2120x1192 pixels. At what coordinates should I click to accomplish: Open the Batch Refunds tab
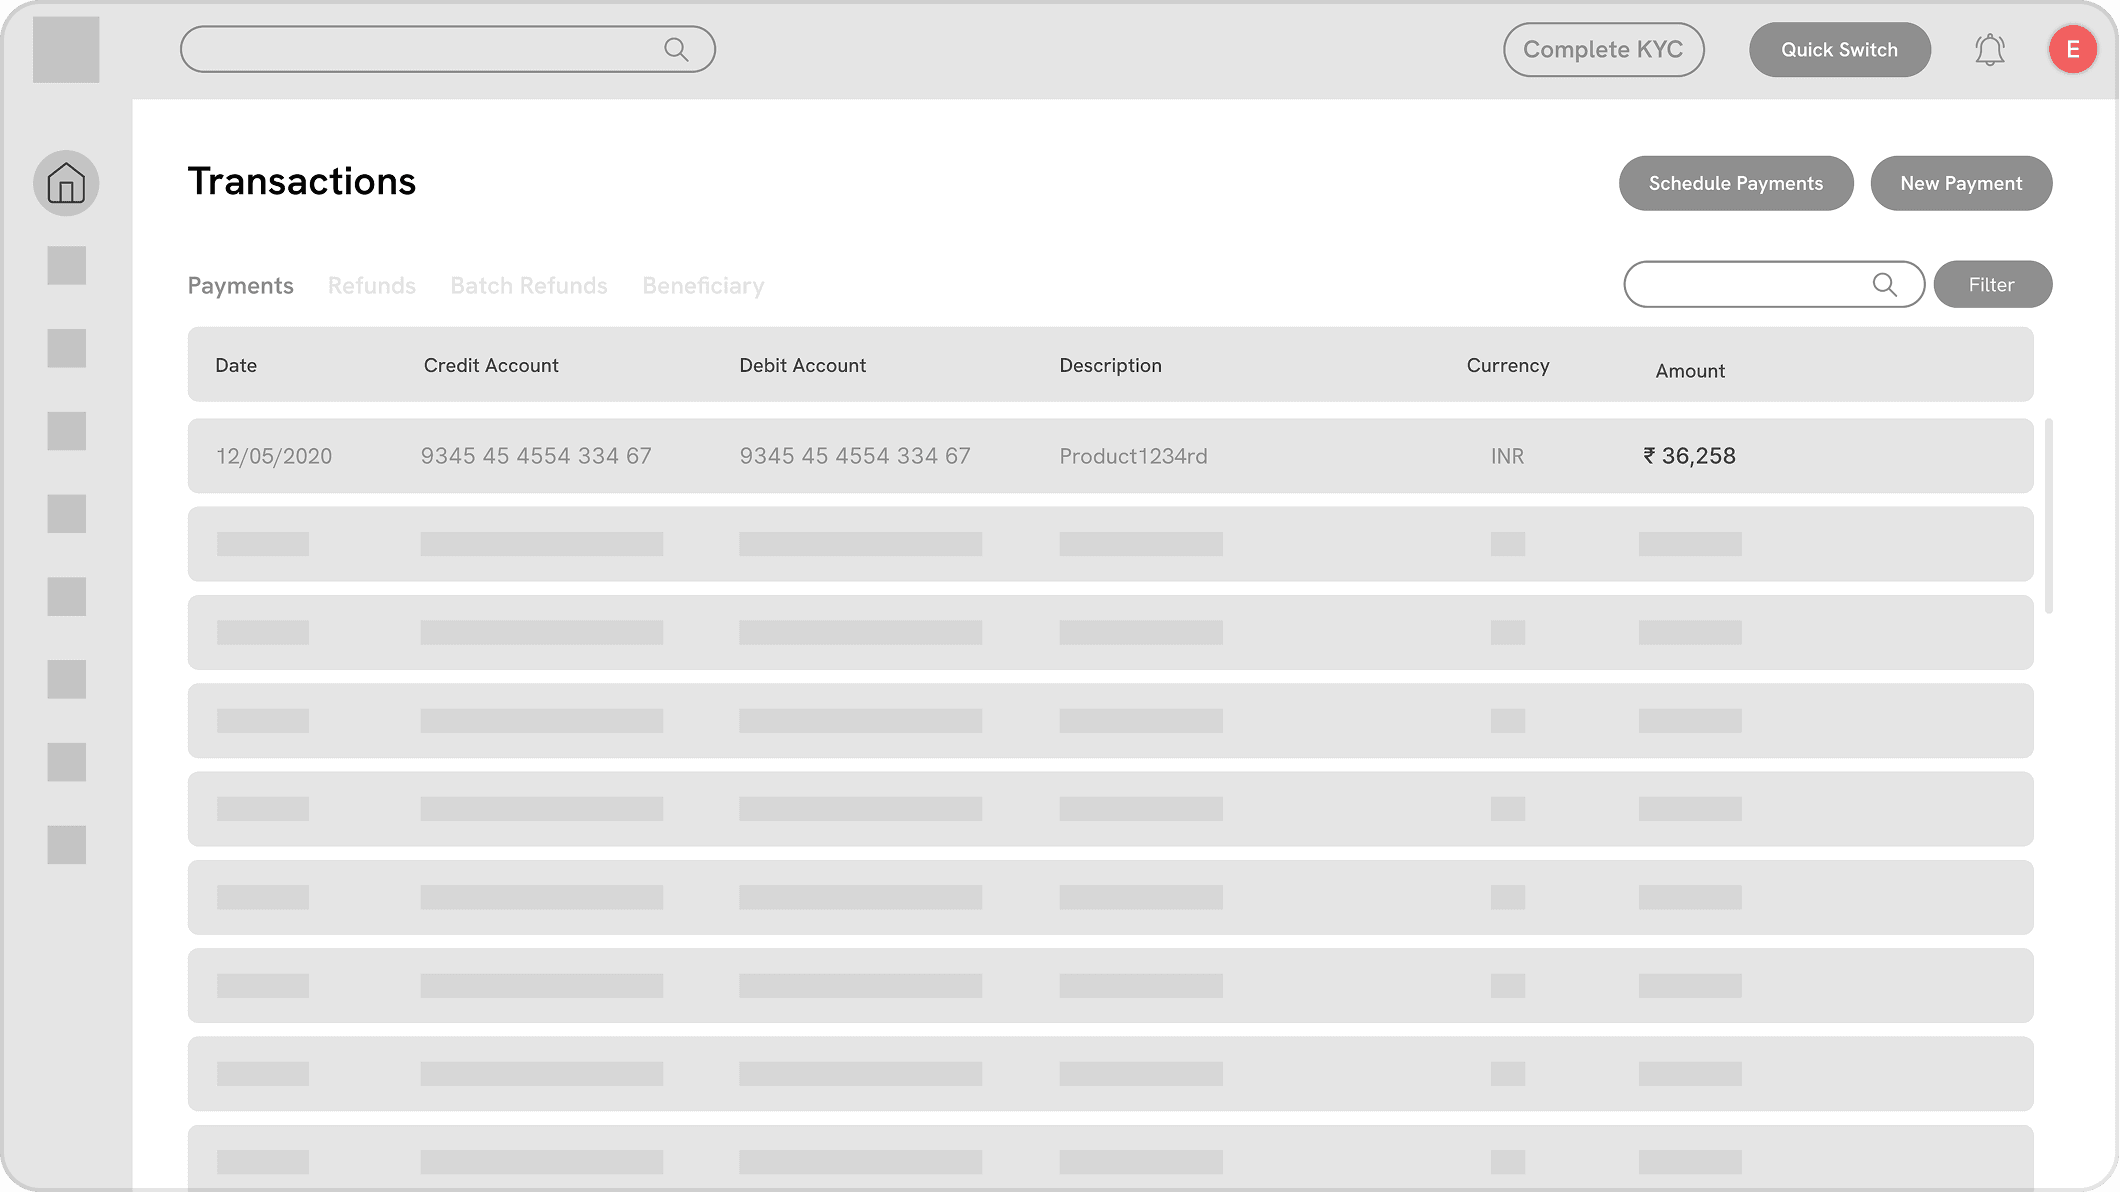click(x=528, y=286)
